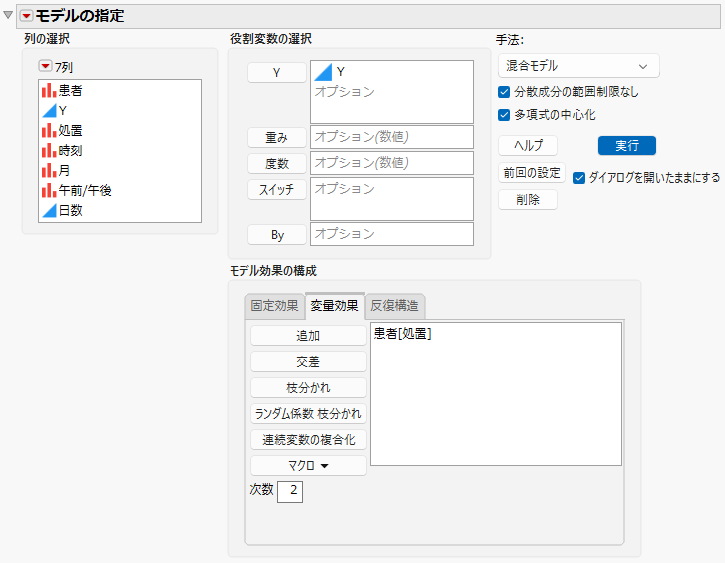The image size is (725, 563).
Task: Click the nominal icon of the 処置 column
Action: click(49, 131)
